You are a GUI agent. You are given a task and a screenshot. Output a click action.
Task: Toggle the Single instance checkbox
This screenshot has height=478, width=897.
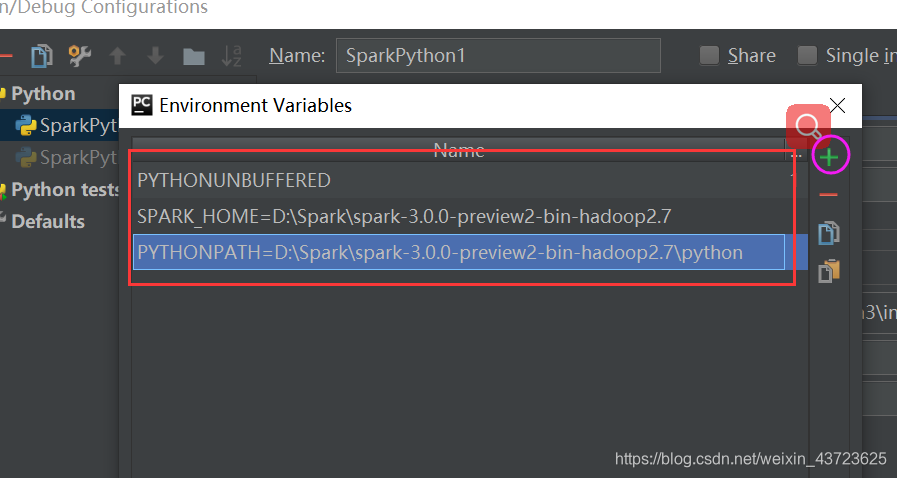tap(807, 55)
